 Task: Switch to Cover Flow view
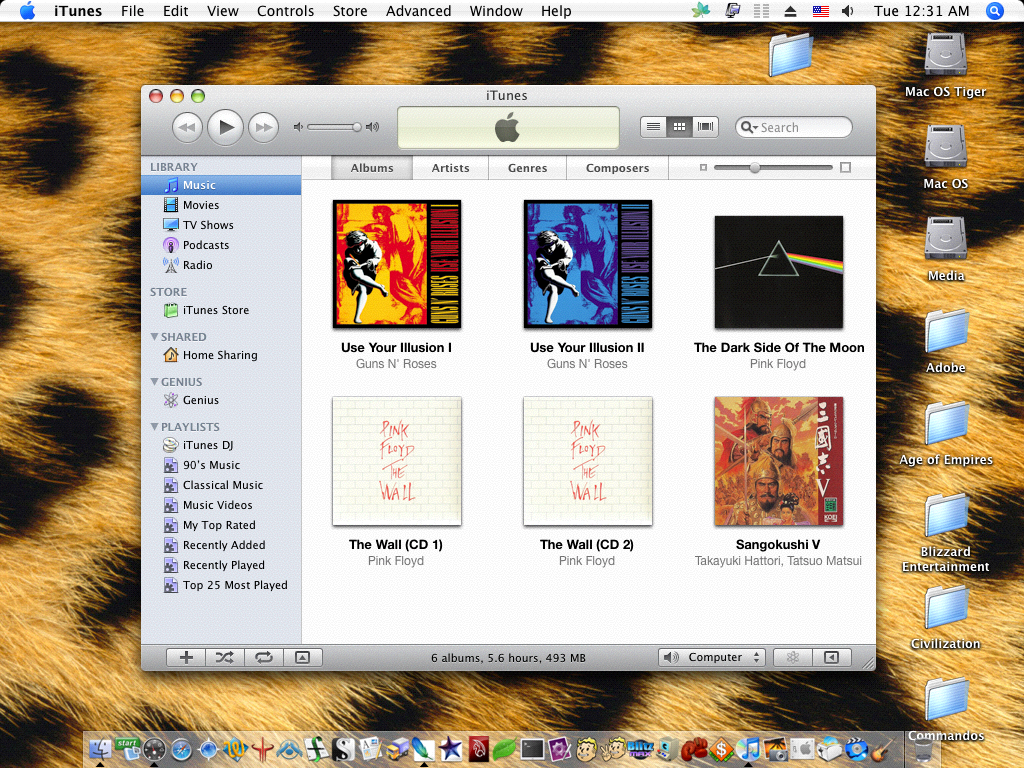(707, 127)
